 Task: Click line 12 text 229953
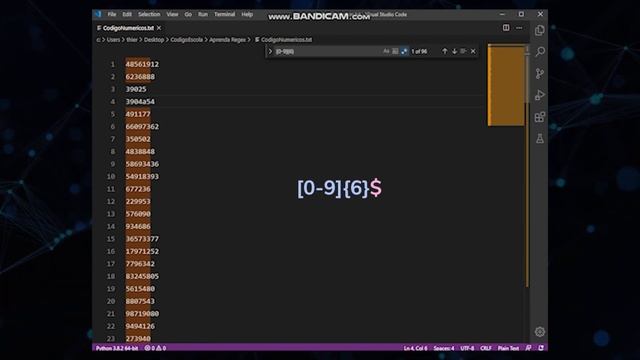[x=138, y=201]
